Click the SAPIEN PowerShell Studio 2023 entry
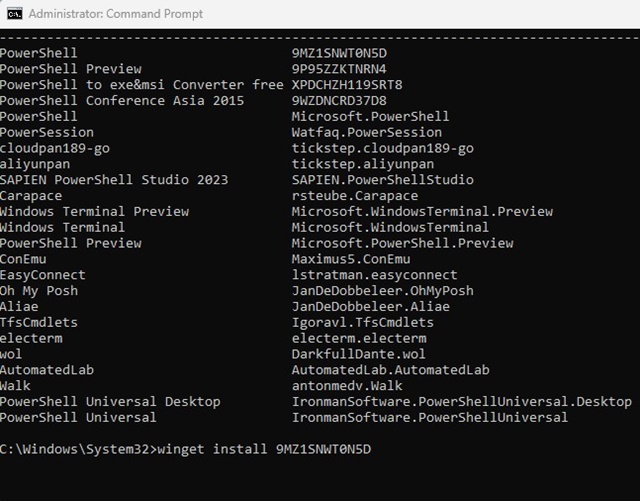This screenshot has width=640, height=501. coord(113,180)
